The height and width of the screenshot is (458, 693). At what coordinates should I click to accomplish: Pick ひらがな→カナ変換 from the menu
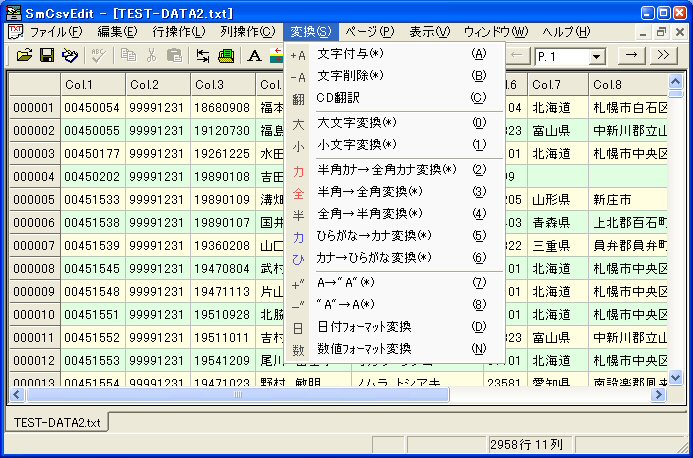tap(374, 235)
